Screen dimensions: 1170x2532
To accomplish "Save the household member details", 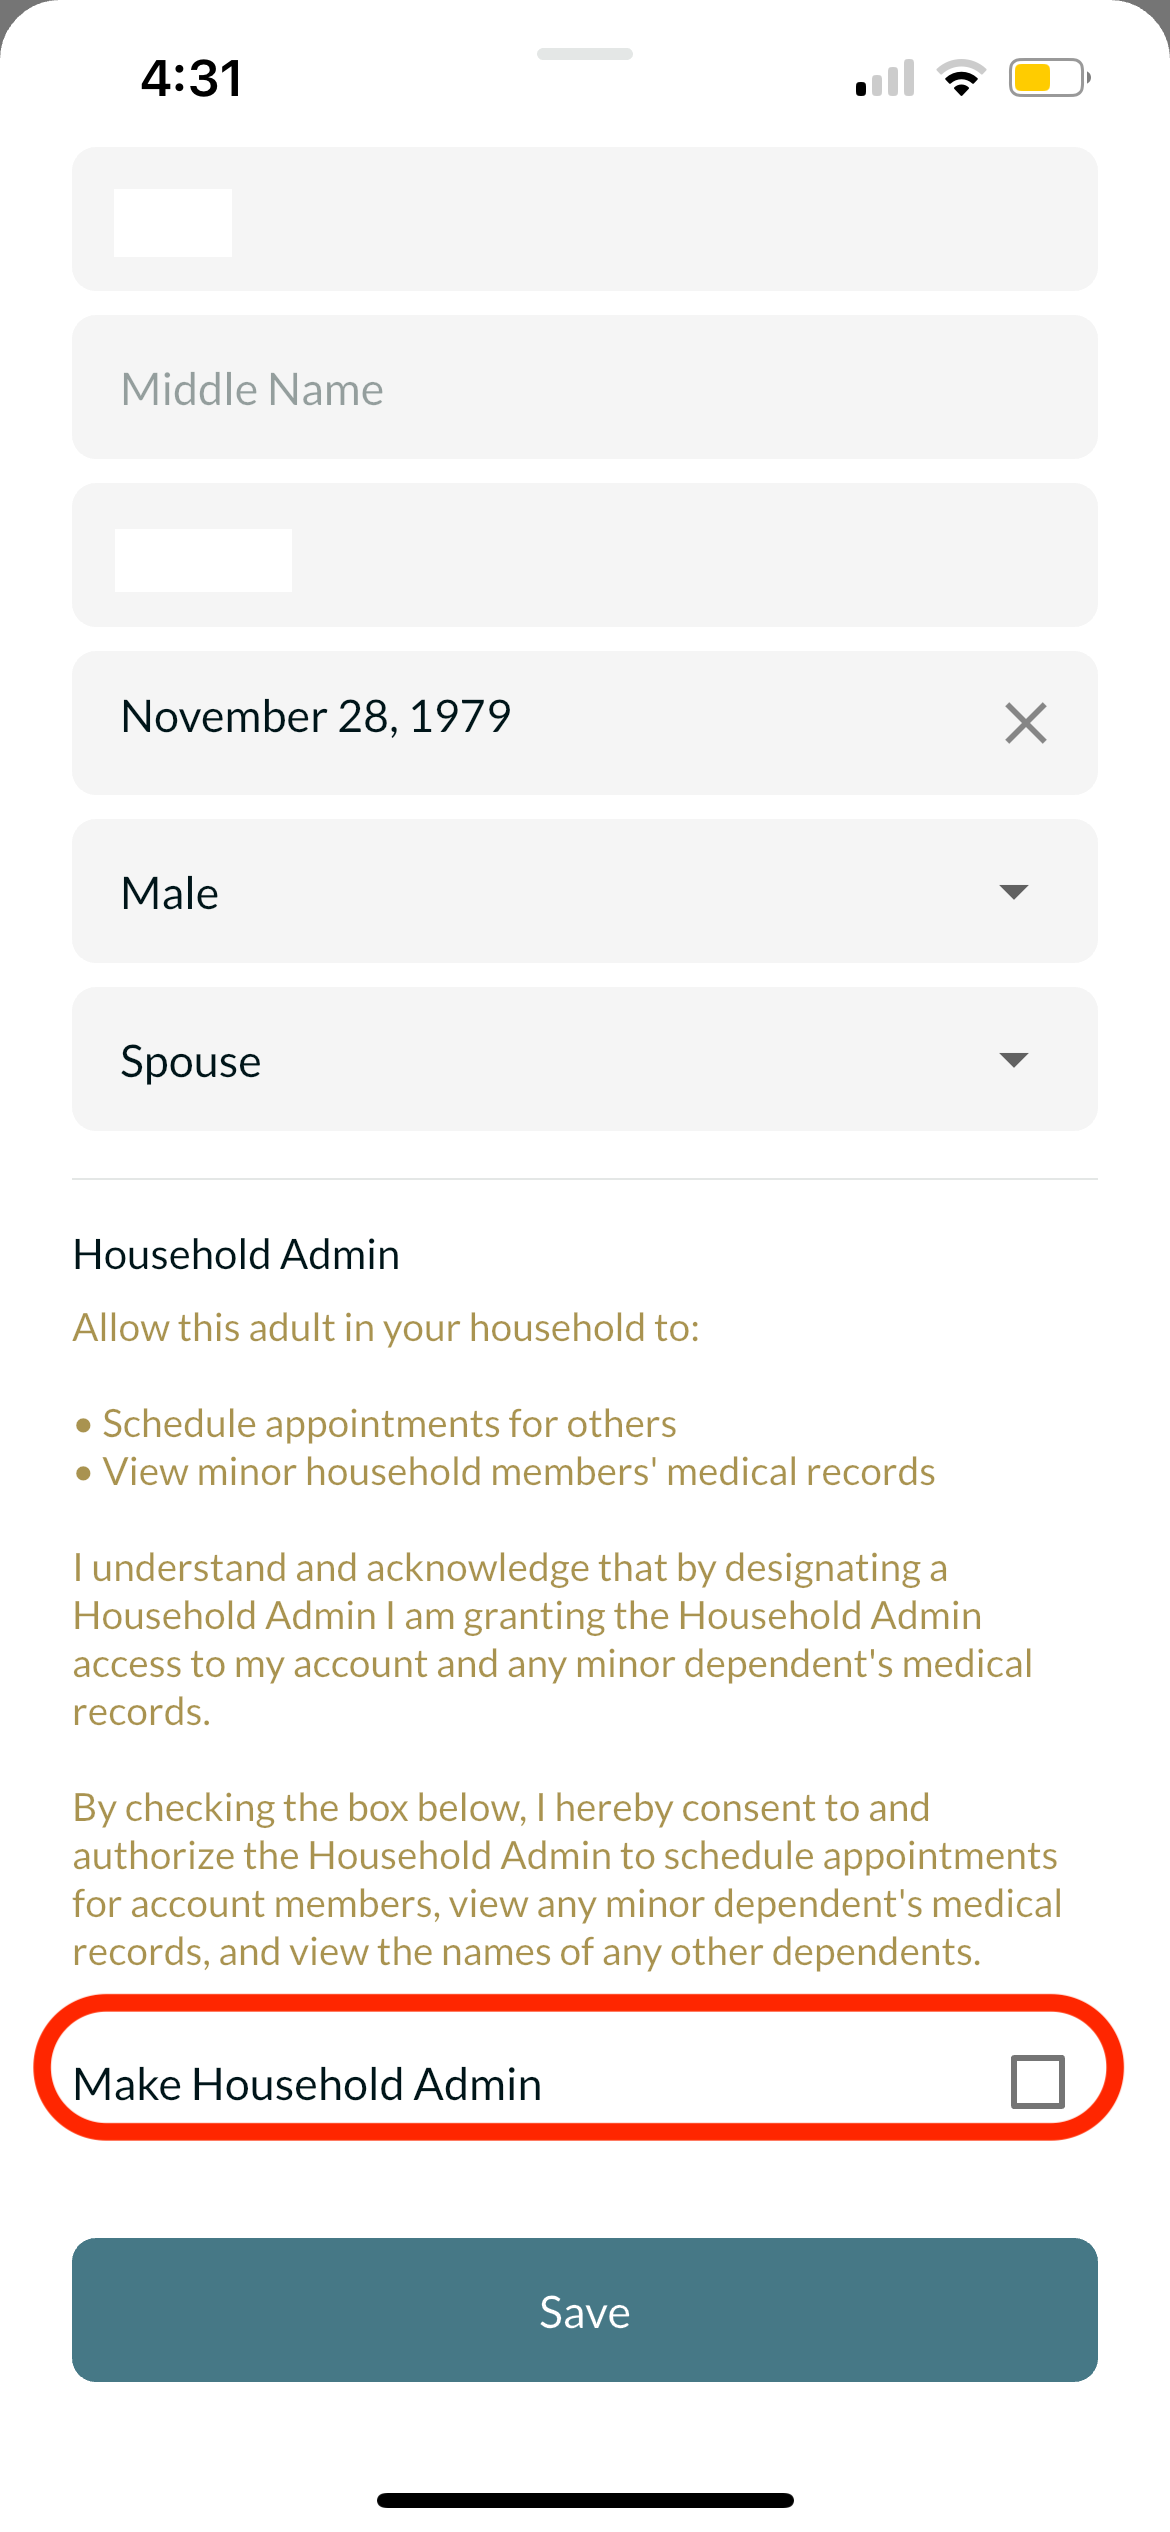I will [585, 2310].
